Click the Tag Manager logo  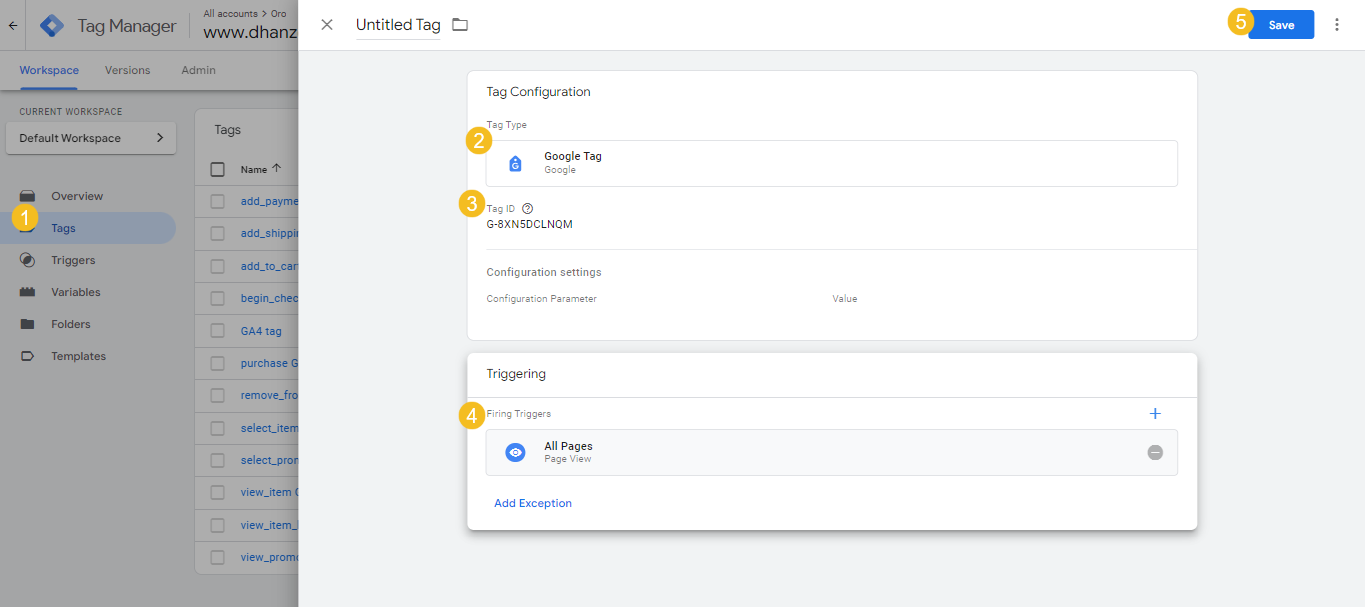point(52,26)
